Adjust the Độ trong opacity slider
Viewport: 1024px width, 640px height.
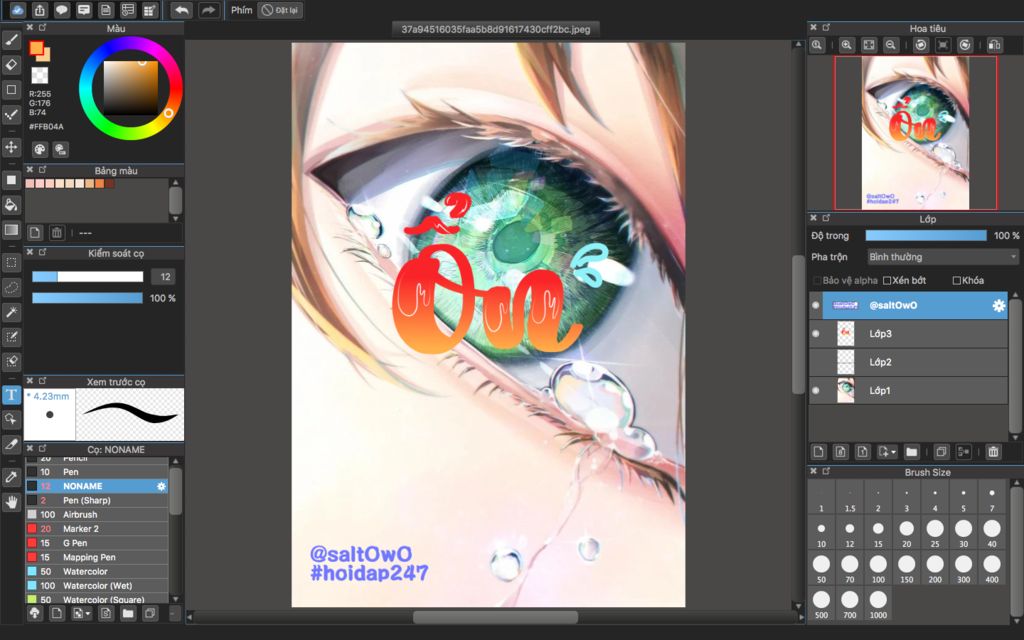point(926,236)
